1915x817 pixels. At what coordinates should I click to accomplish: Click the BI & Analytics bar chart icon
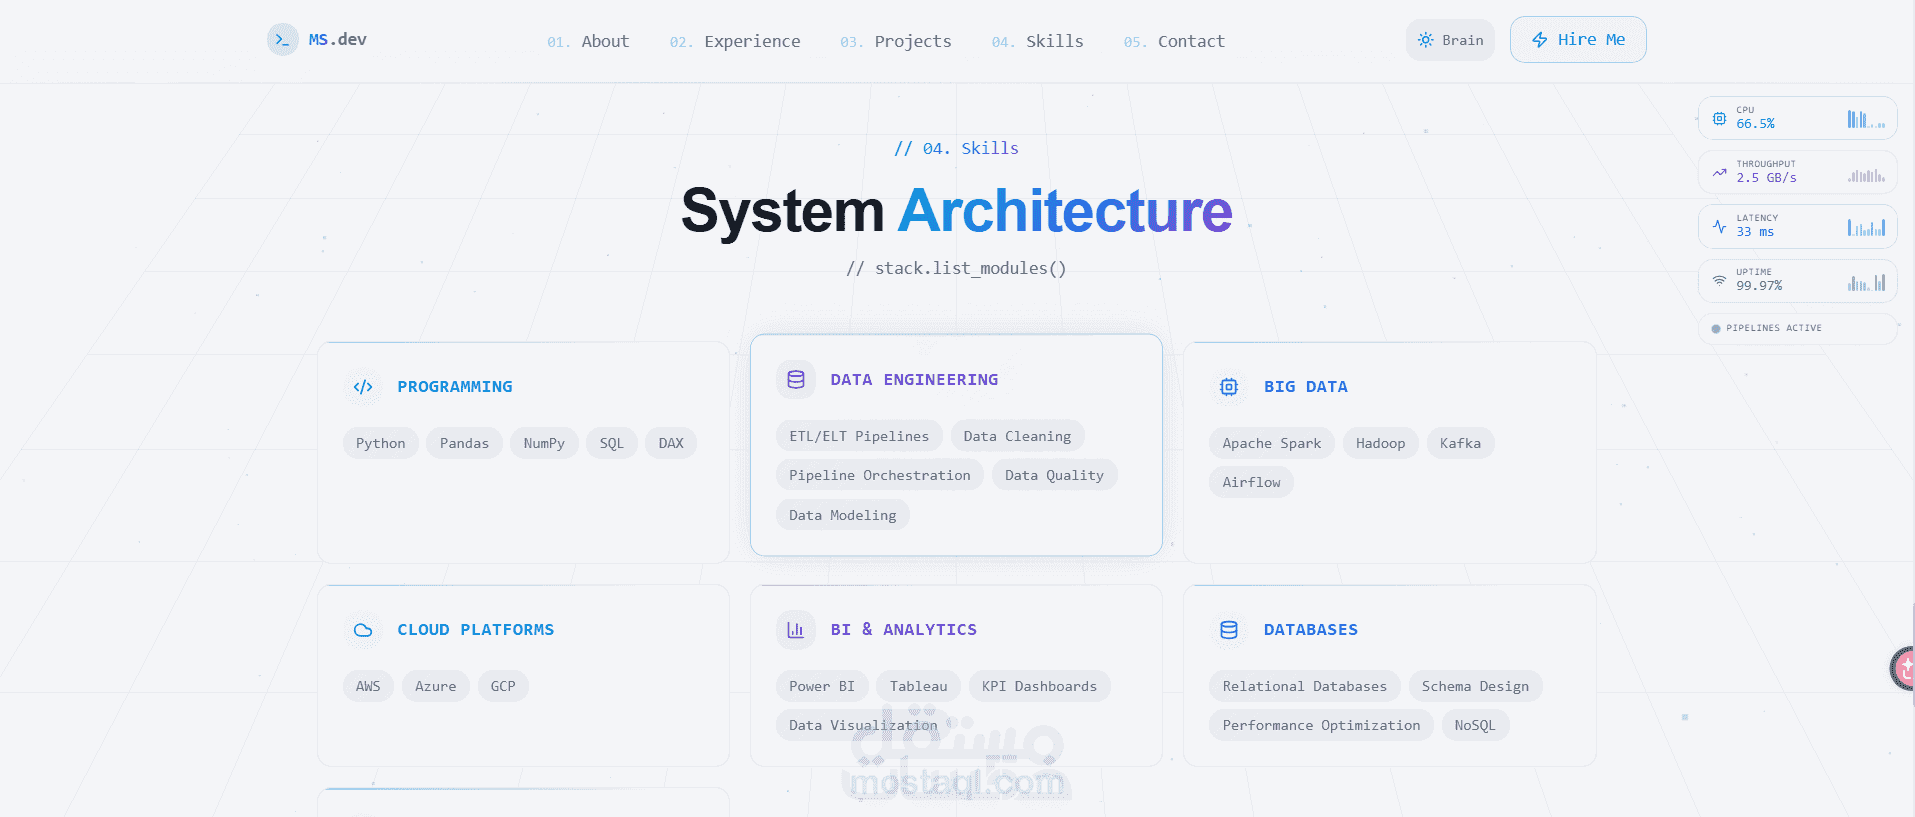pos(796,630)
